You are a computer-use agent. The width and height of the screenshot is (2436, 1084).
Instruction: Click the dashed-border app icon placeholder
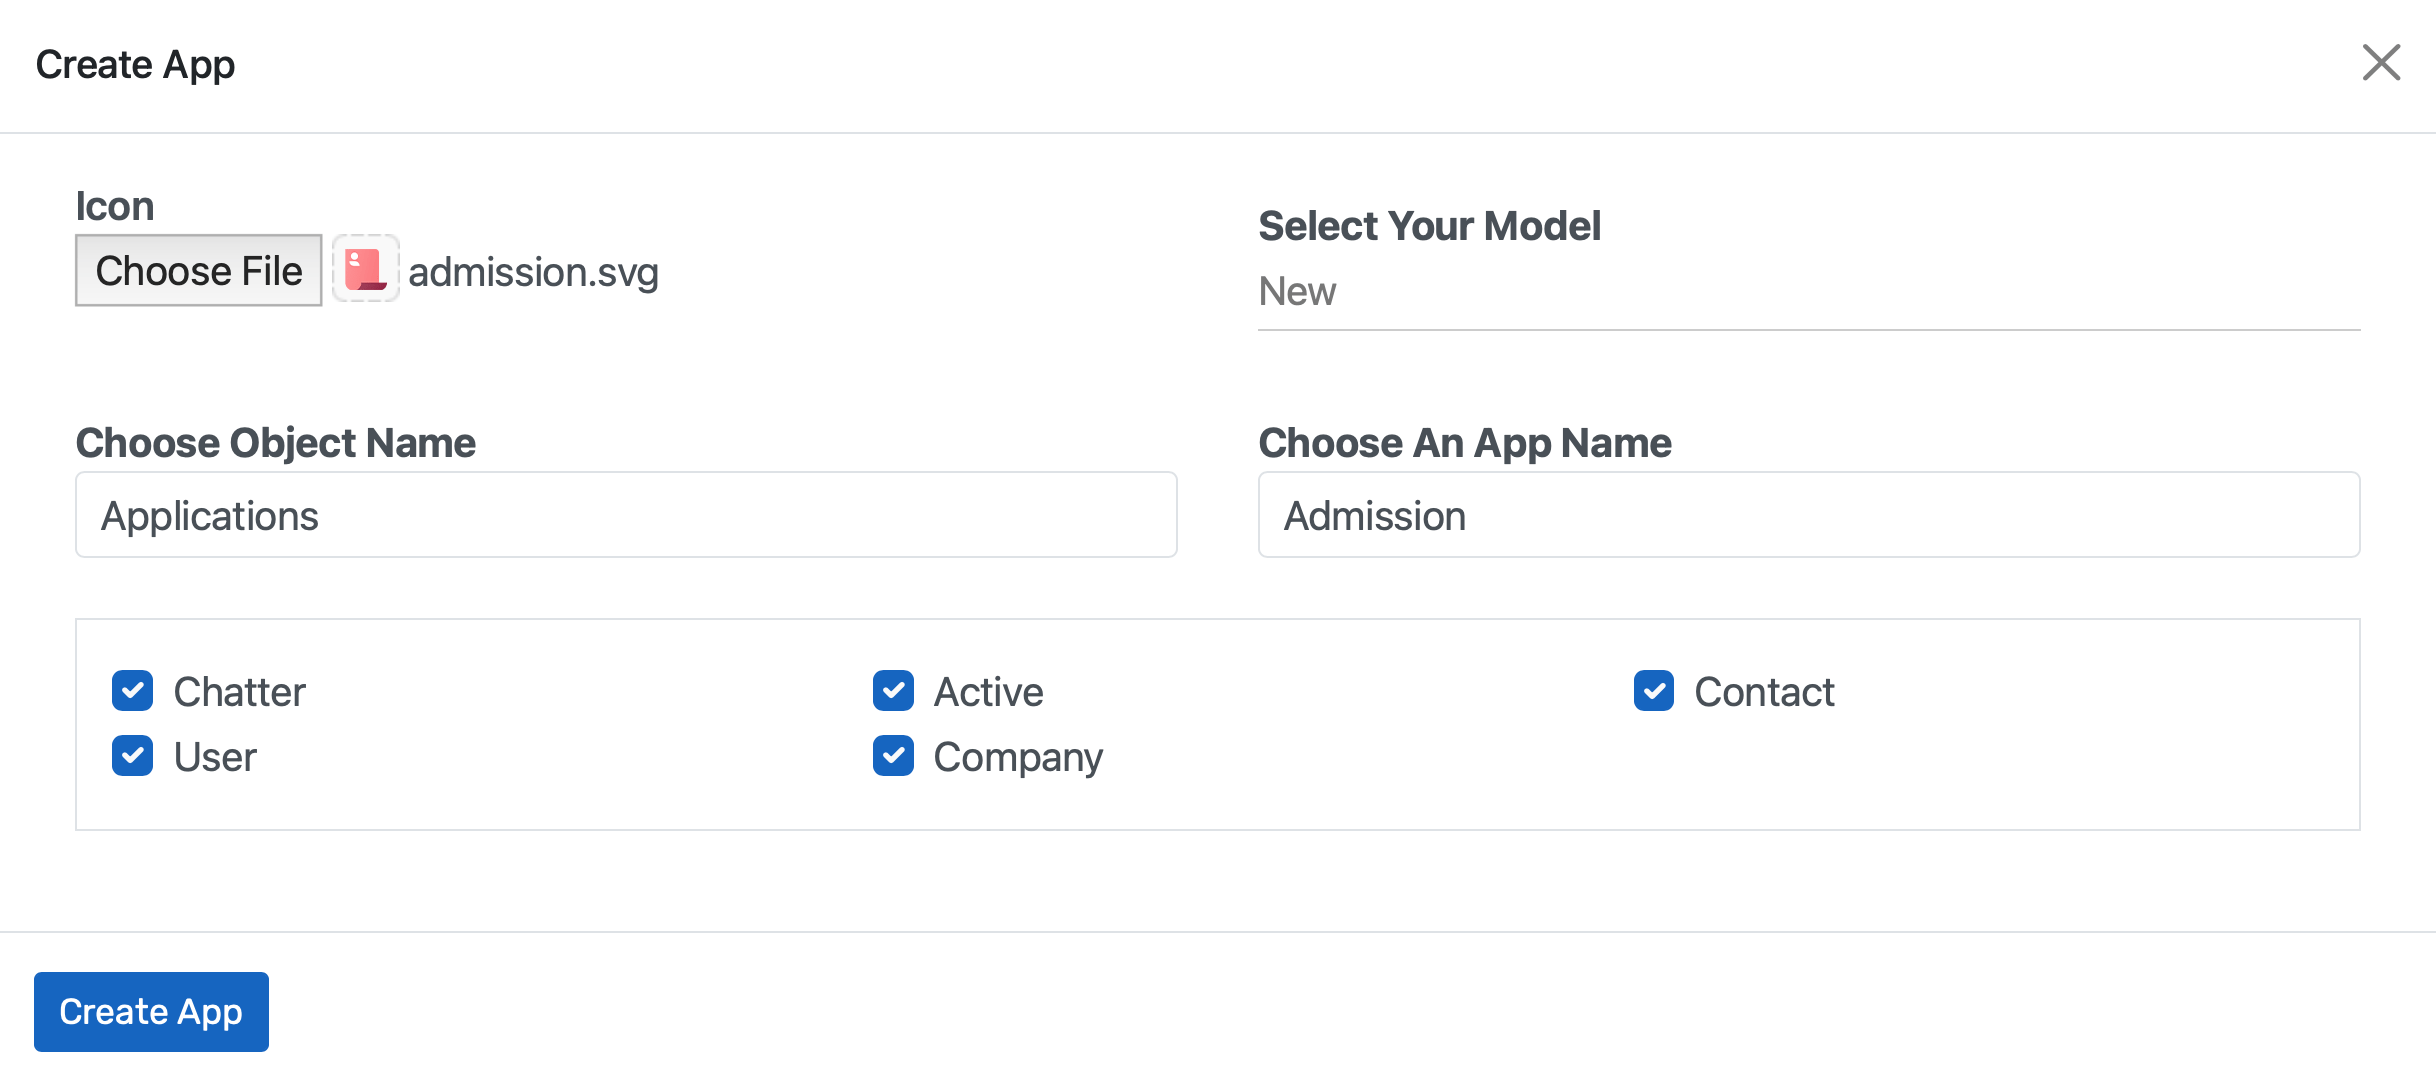point(365,269)
